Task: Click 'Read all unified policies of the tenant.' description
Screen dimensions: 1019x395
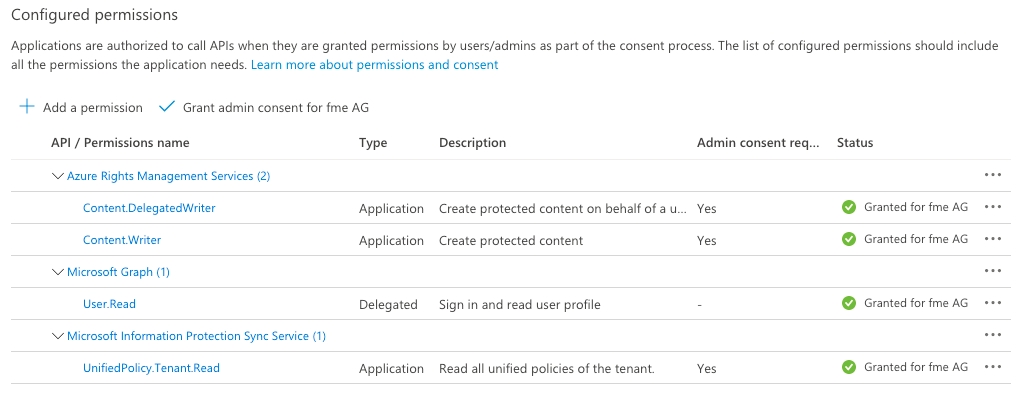Action: coord(547,368)
